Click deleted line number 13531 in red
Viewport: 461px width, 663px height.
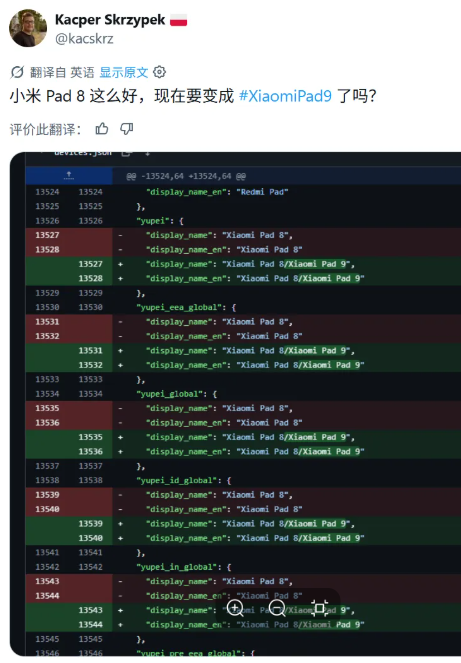47,322
